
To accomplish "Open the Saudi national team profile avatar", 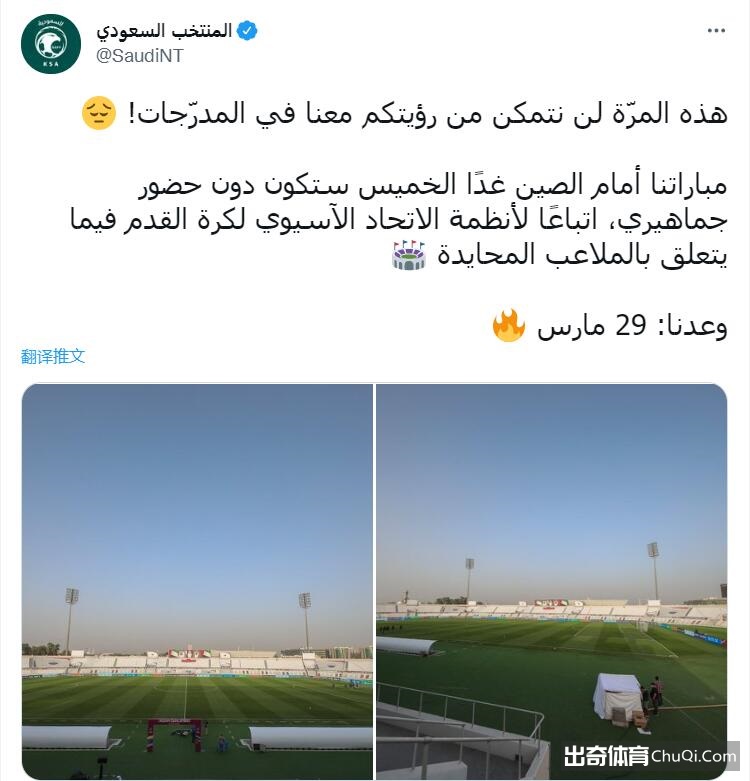I will point(51,44).
